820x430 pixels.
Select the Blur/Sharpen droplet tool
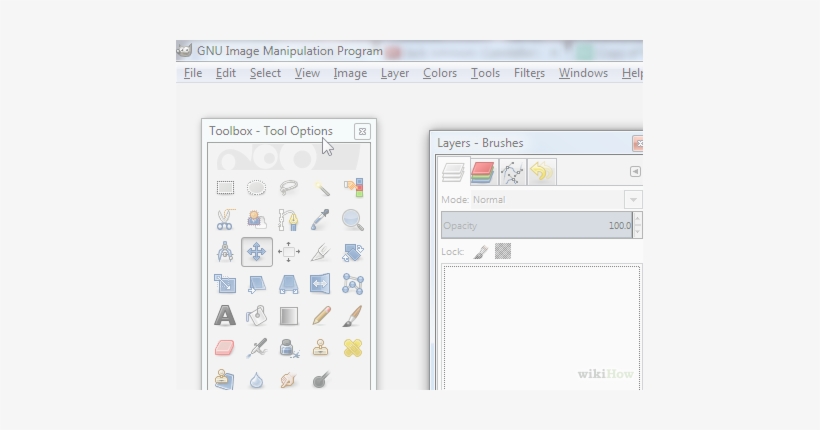[x=256, y=380]
